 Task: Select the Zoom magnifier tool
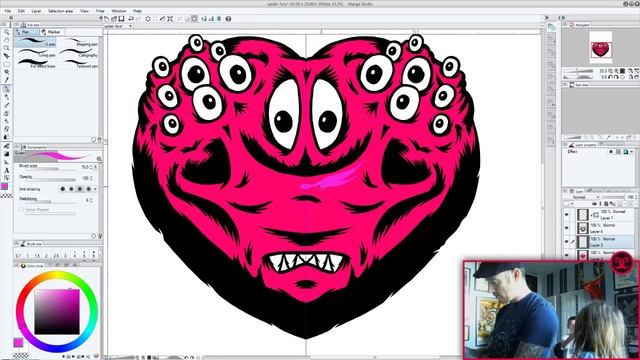[x=7, y=32]
